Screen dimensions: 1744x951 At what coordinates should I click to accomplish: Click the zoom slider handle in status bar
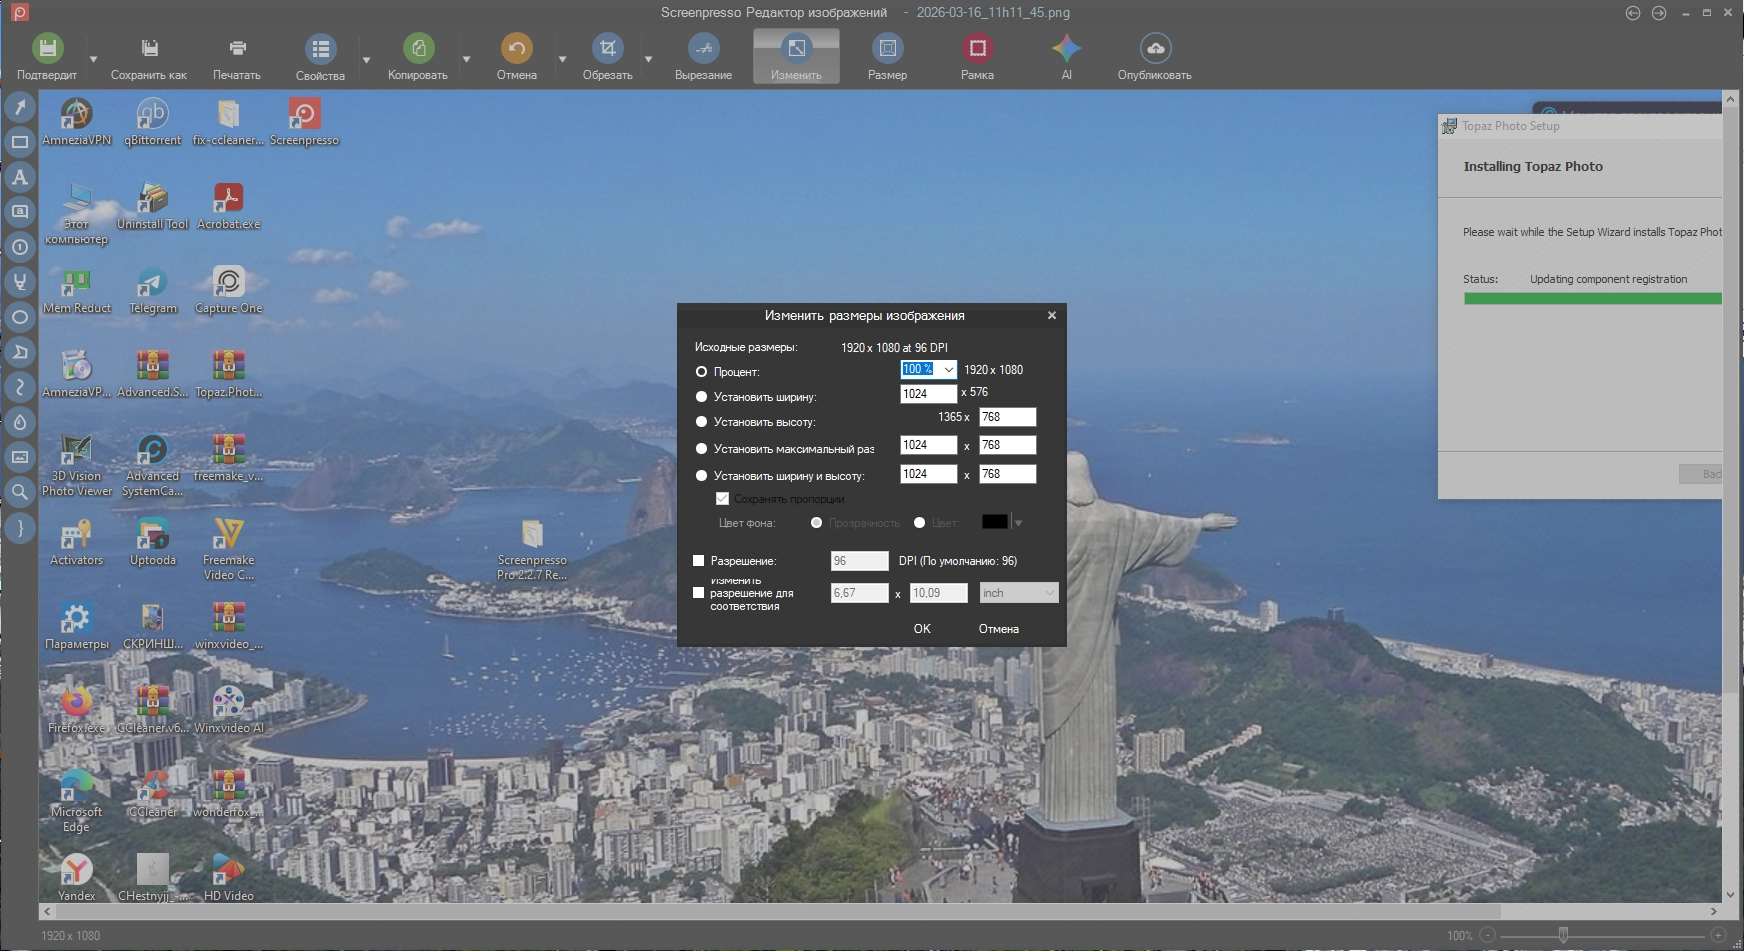pyautogui.click(x=1563, y=935)
